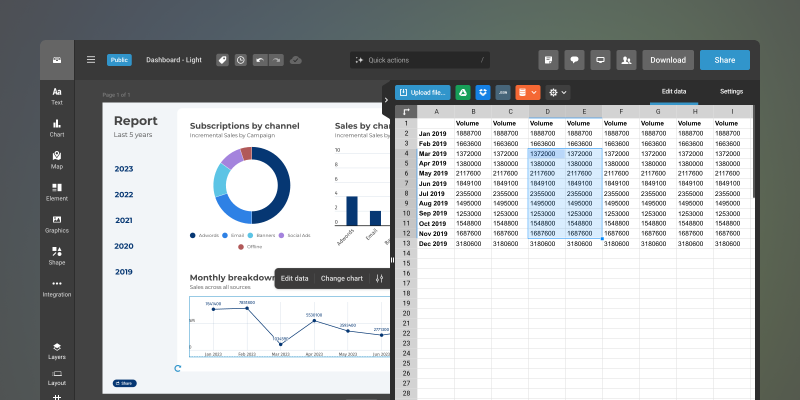Switch to the Edit data tab
Screen dimensions: 800x400
673,92
